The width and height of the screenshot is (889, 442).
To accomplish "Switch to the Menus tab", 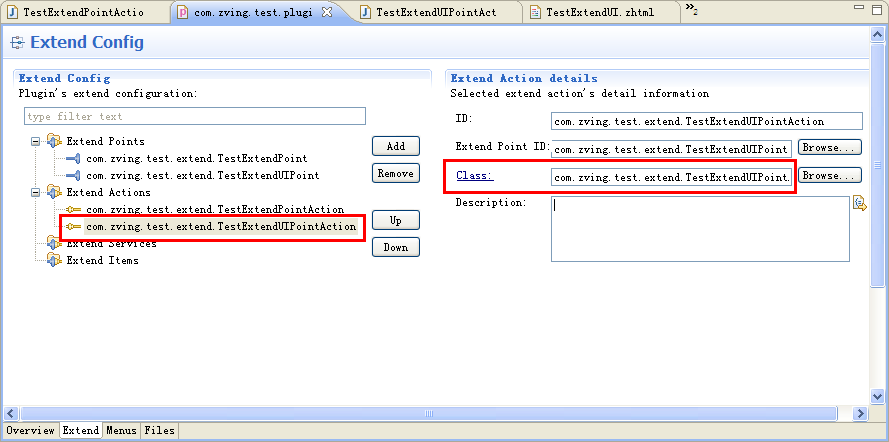I will (x=121, y=431).
